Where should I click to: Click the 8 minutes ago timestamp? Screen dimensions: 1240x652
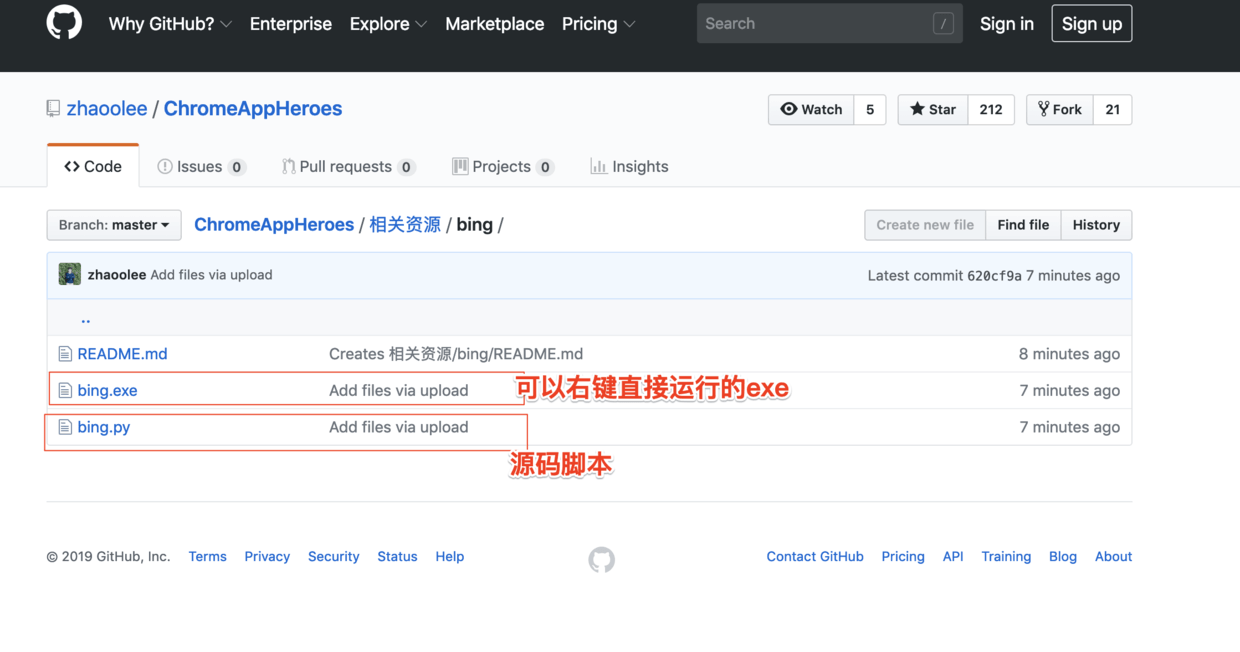[1069, 354]
